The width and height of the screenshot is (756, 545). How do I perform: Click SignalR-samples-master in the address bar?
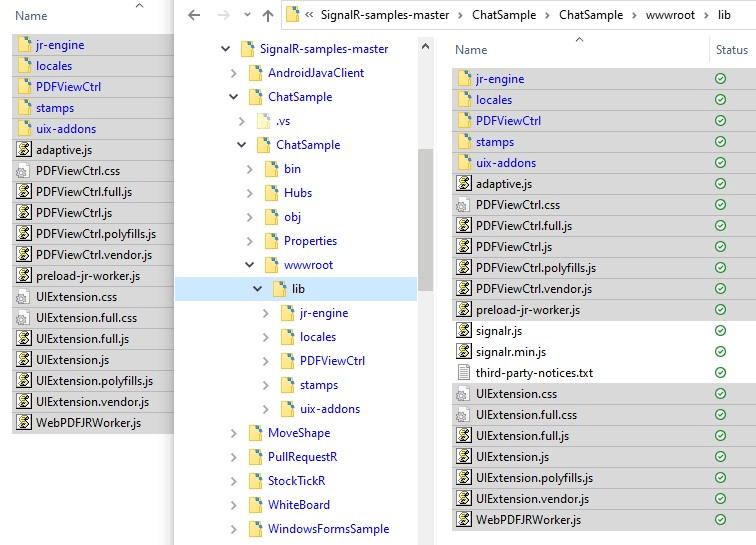tap(385, 15)
